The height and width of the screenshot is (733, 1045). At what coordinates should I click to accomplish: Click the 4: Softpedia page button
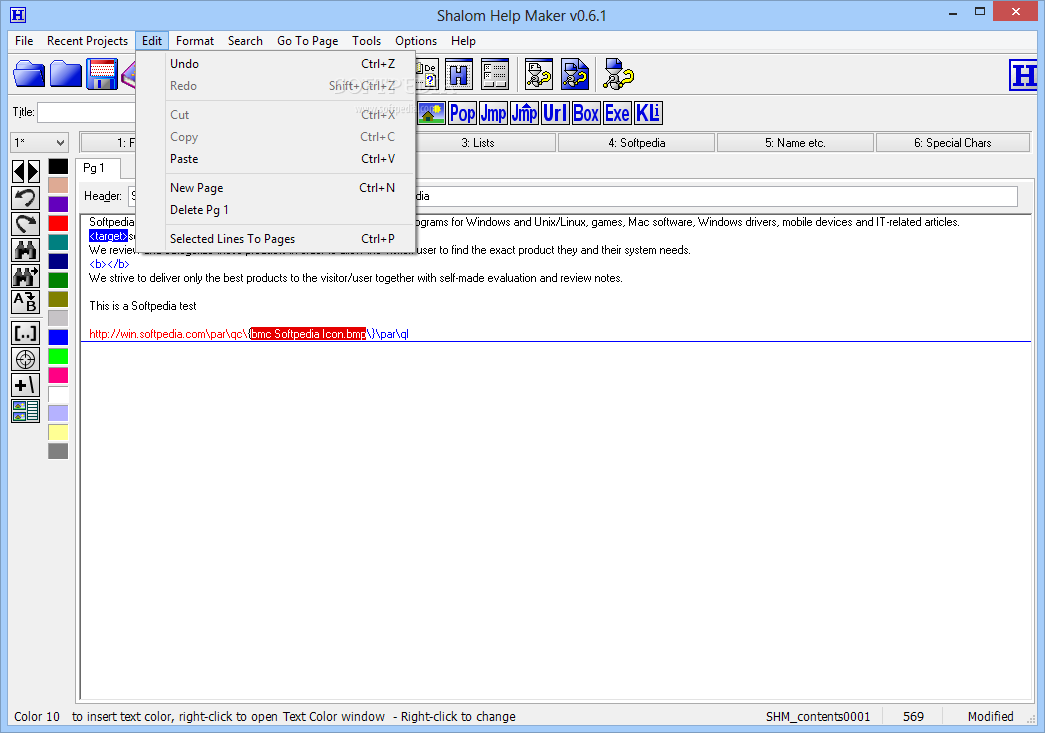(x=636, y=143)
